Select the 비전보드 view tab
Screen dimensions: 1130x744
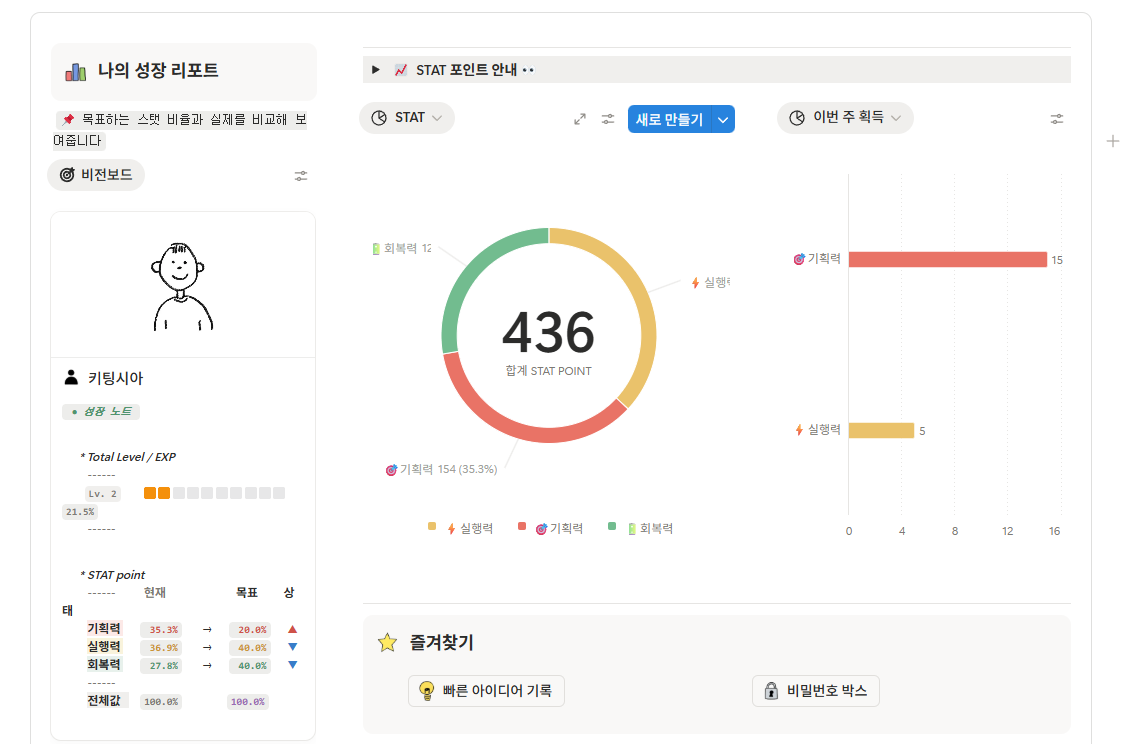[x=96, y=175]
